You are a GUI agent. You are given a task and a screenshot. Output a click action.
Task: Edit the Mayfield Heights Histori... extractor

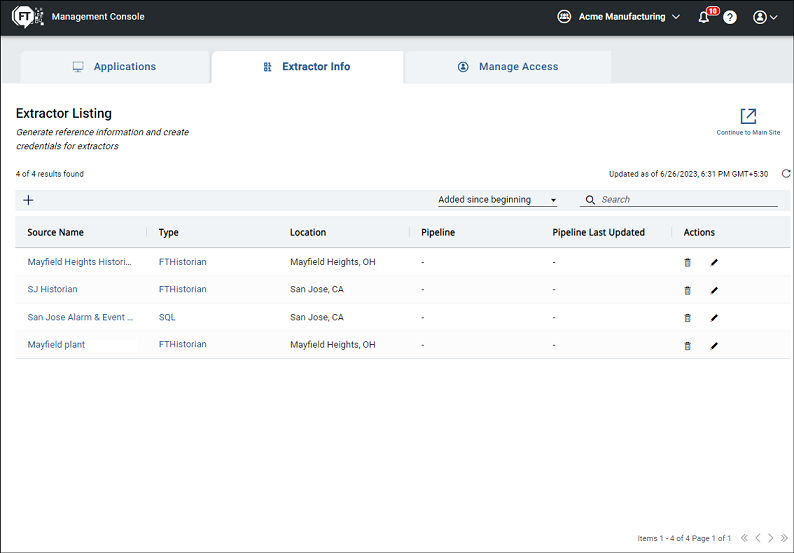pos(714,262)
